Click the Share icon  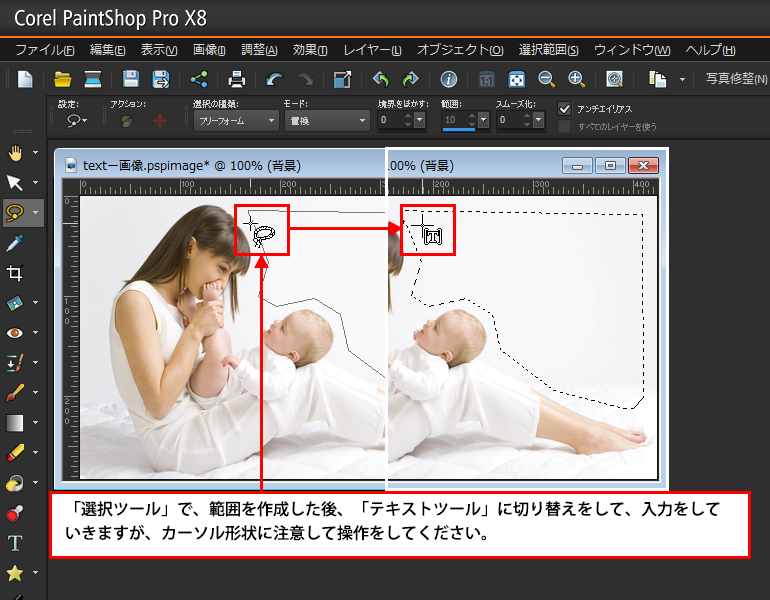pos(199,79)
